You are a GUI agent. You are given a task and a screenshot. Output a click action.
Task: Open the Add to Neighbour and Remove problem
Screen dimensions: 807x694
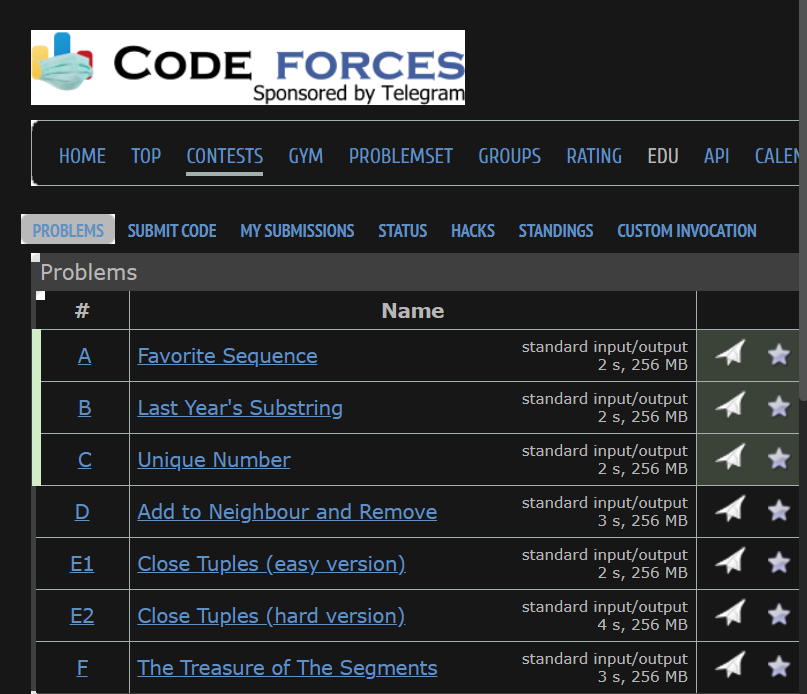pyautogui.click(x=287, y=511)
